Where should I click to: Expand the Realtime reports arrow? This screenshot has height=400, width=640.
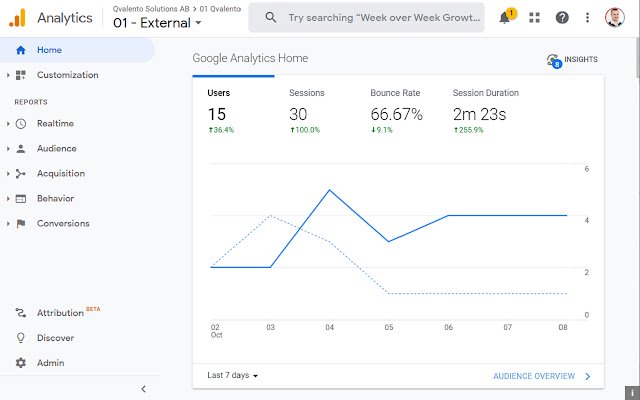click(x=8, y=124)
